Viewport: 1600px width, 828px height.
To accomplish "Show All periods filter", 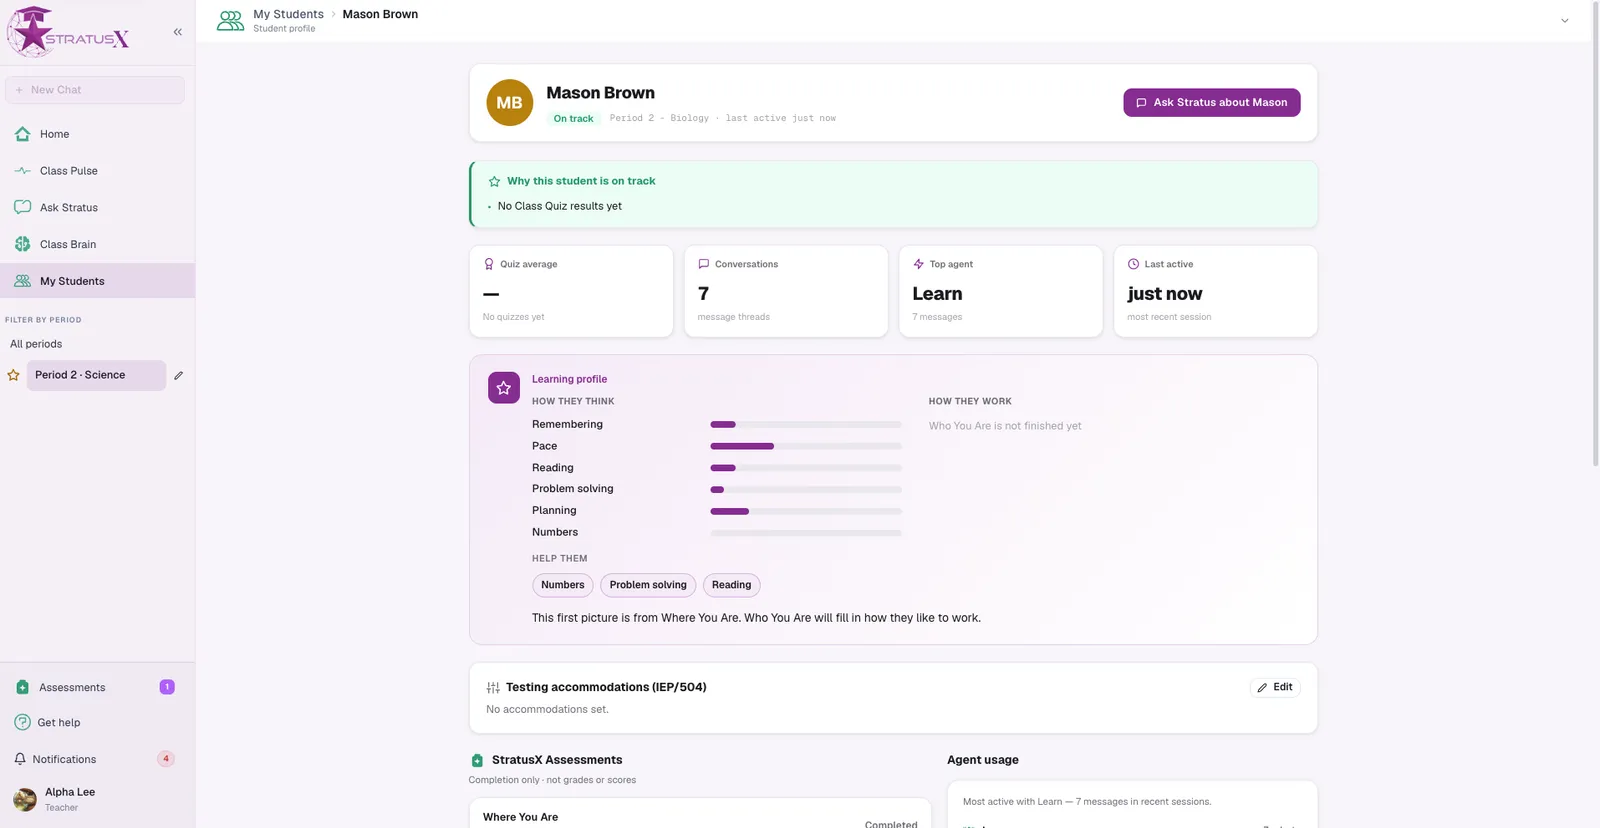I will coord(36,344).
